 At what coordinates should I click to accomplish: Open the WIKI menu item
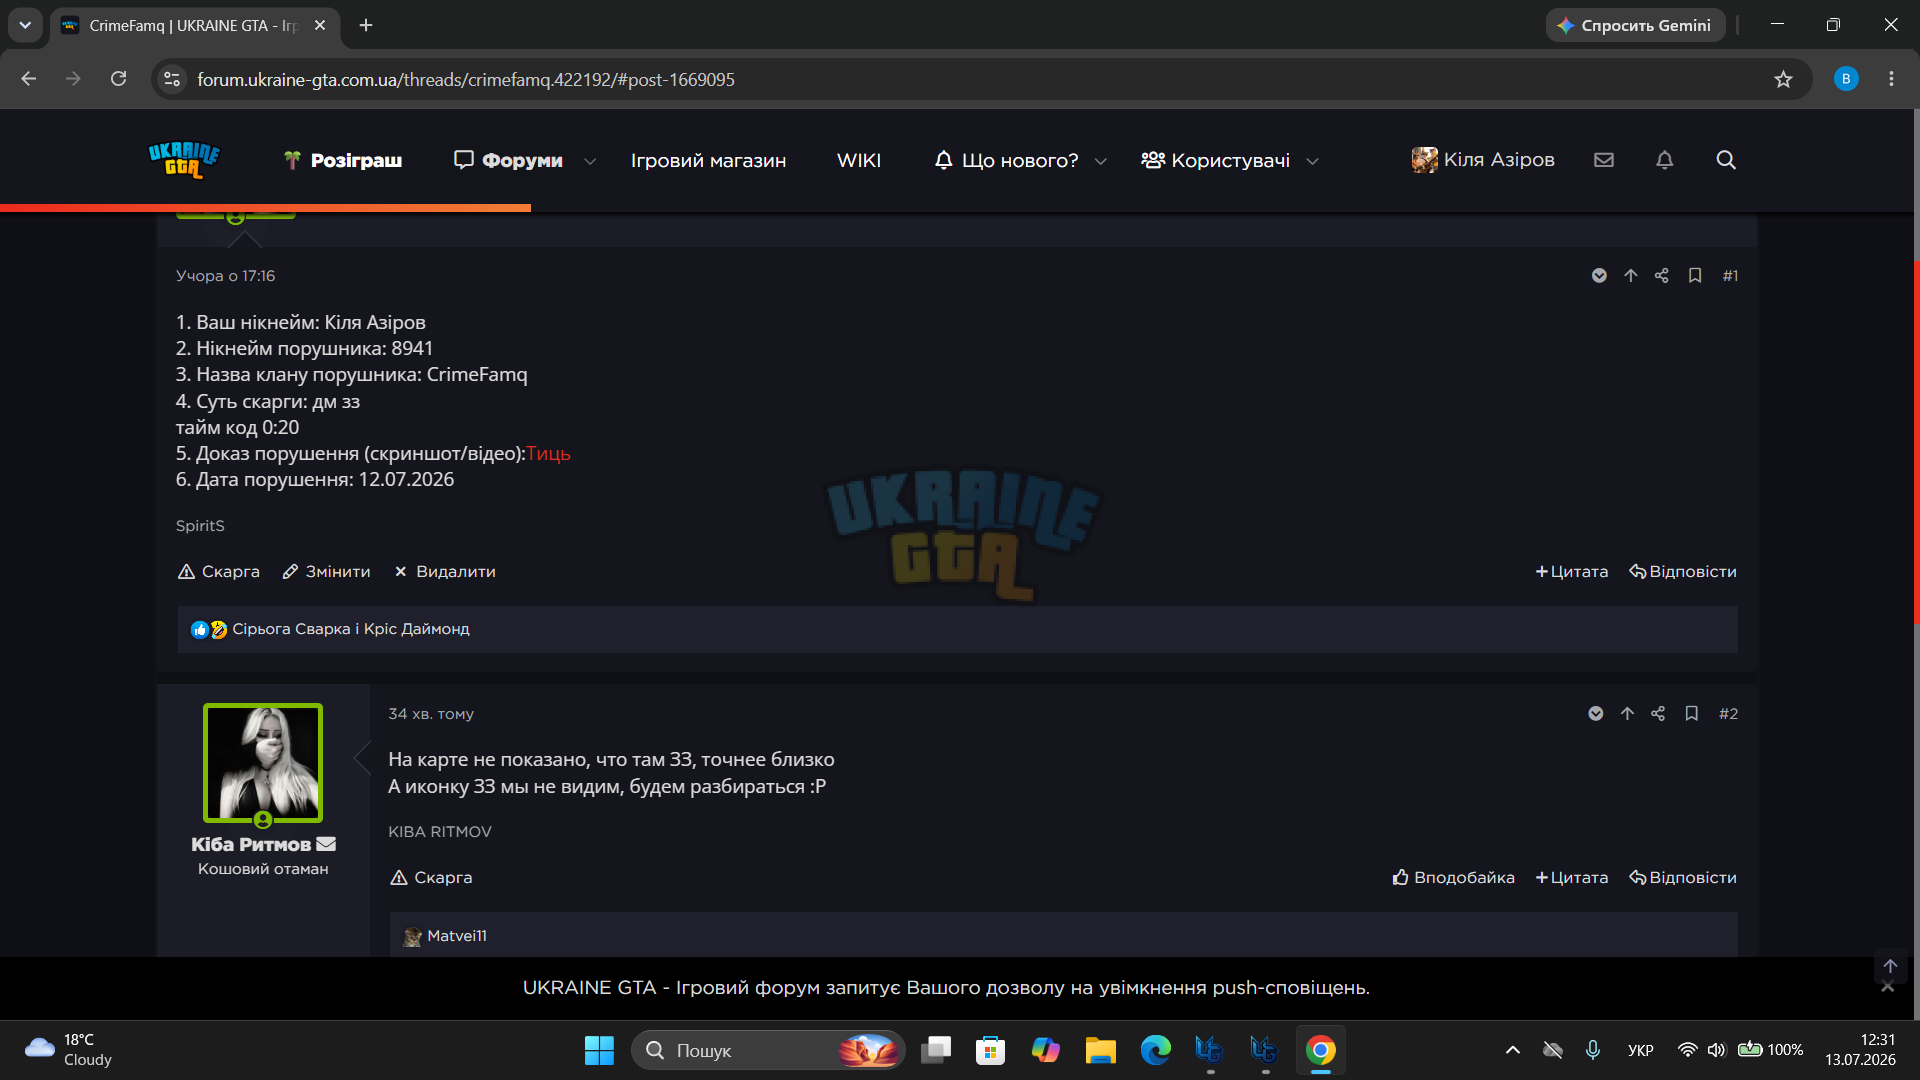click(859, 160)
